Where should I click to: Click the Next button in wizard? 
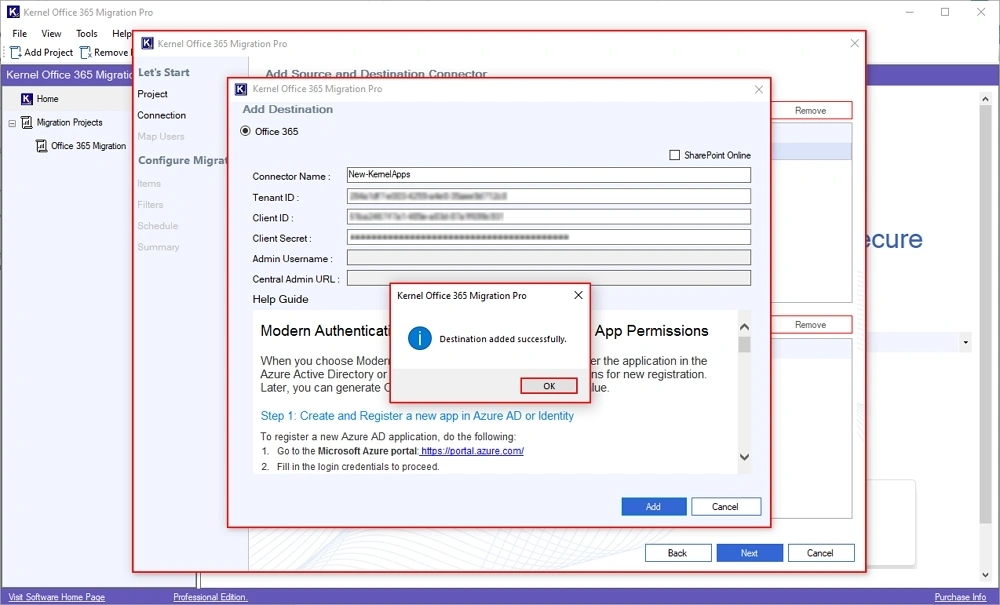[x=748, y=553]
